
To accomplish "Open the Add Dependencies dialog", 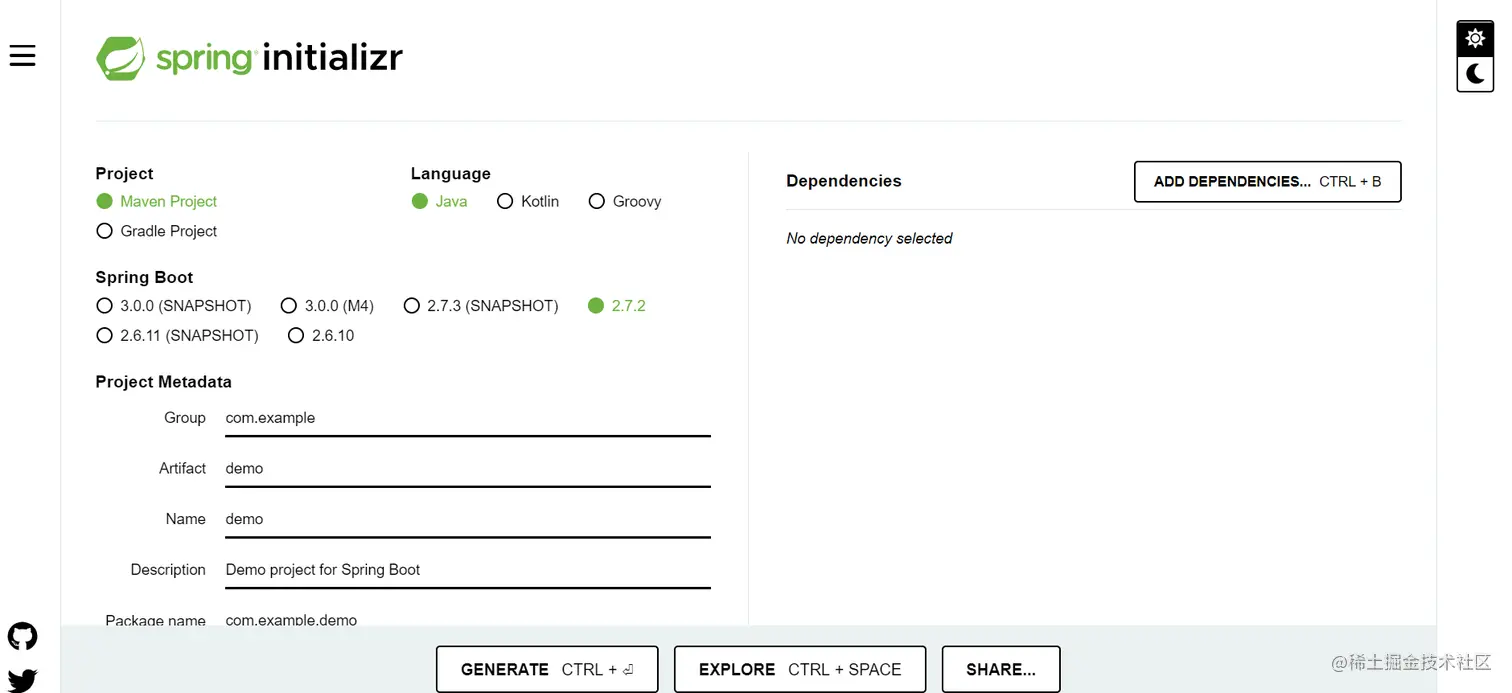I will pyautogui.click(x=1267, y=182).
